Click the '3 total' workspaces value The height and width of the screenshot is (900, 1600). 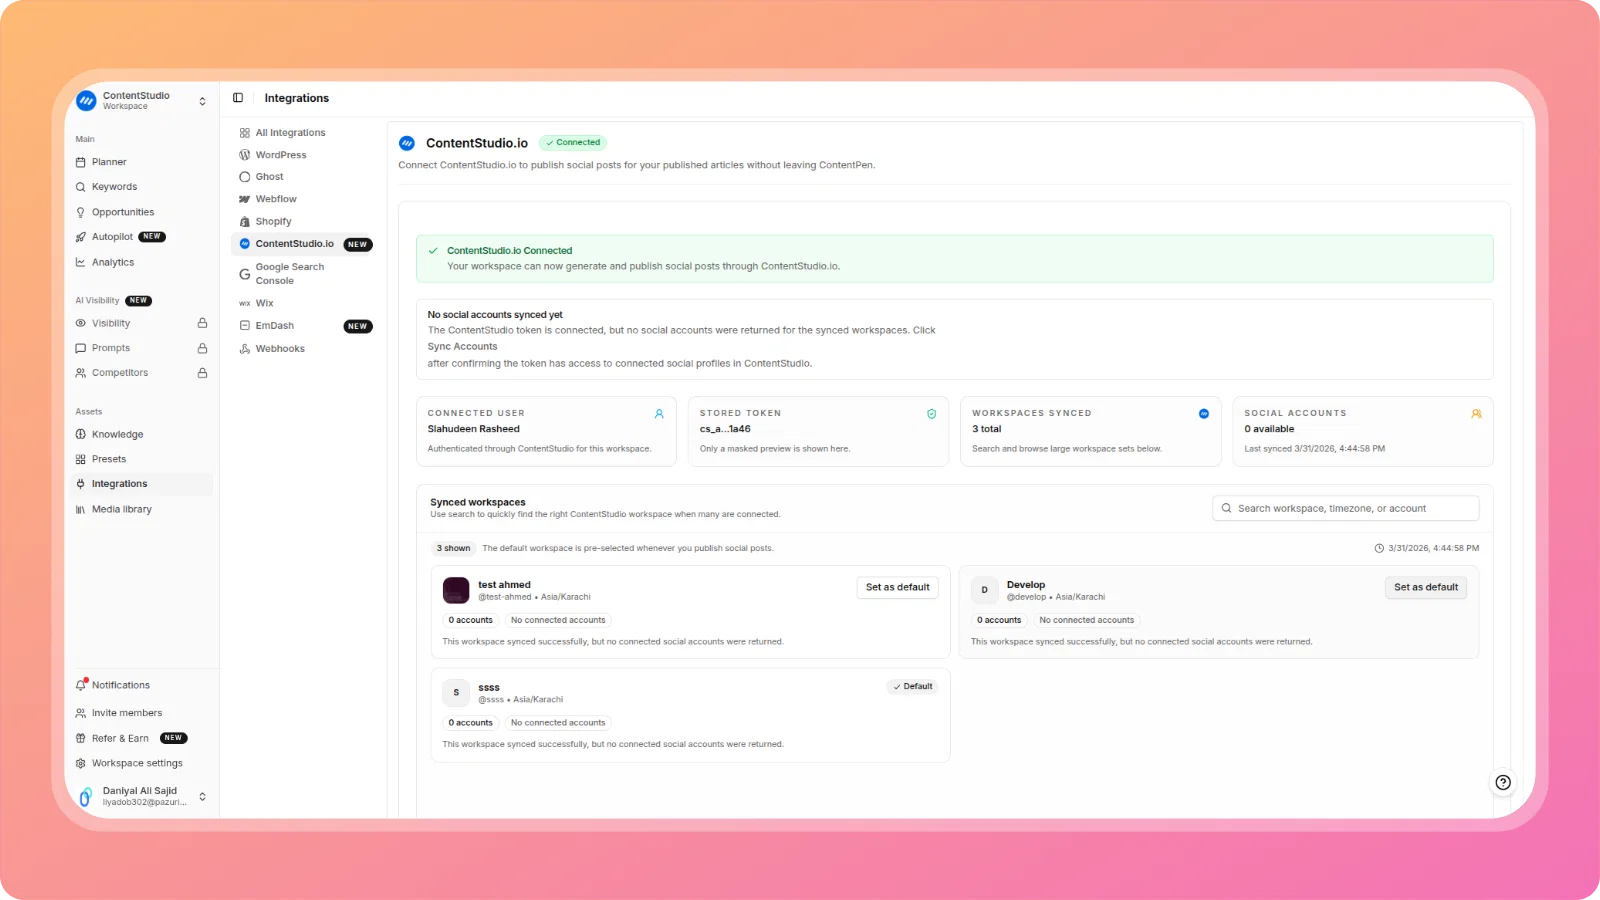986,429
